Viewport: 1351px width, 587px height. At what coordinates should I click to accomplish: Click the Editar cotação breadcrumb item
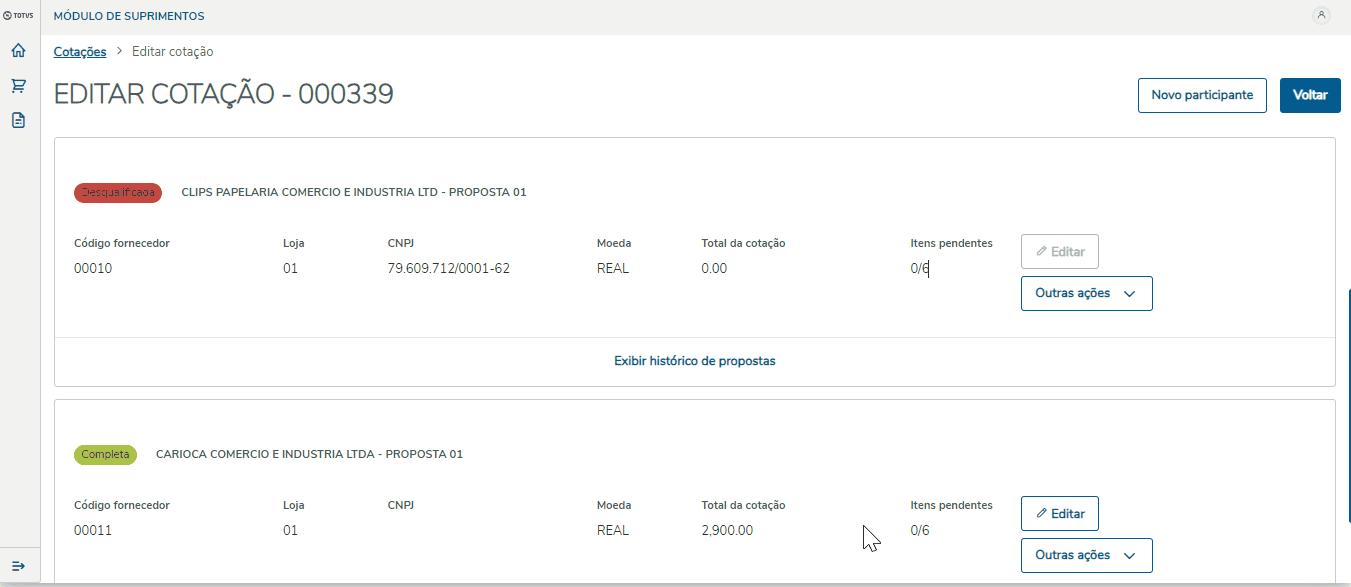click(x=172, y=52)
